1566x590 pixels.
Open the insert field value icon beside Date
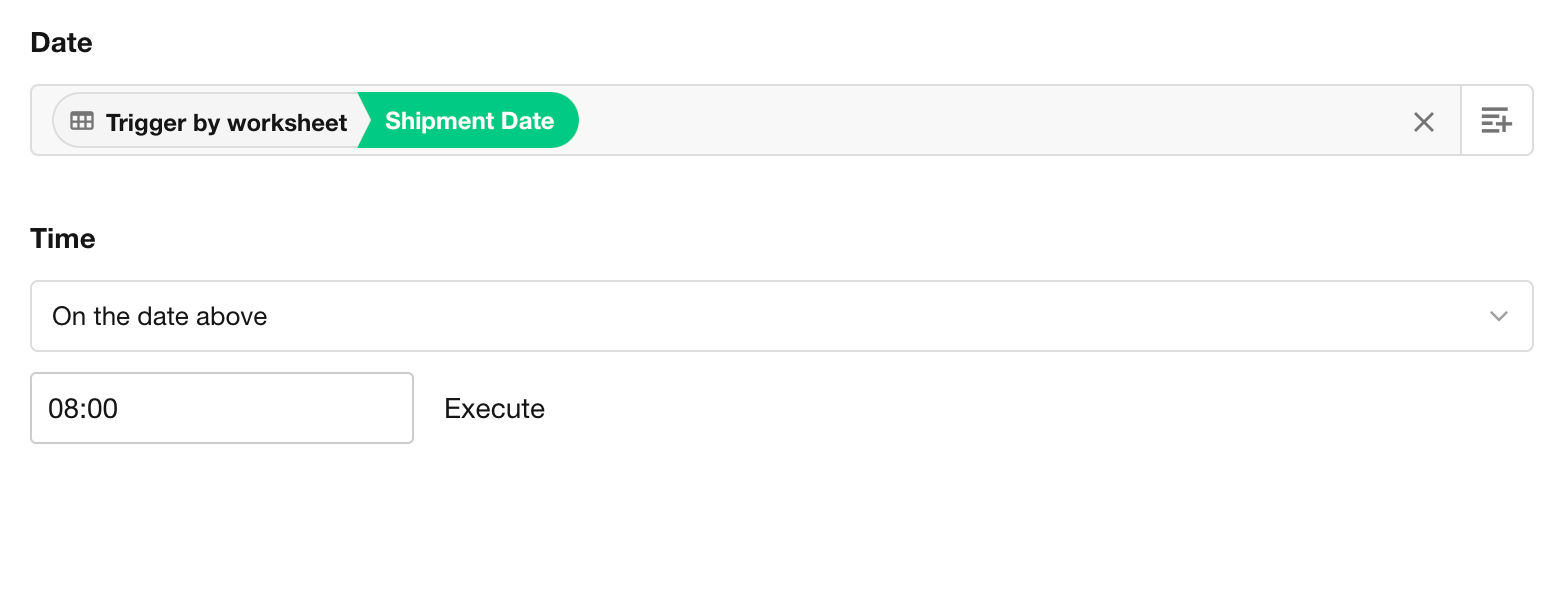(x=1496, y=121)
